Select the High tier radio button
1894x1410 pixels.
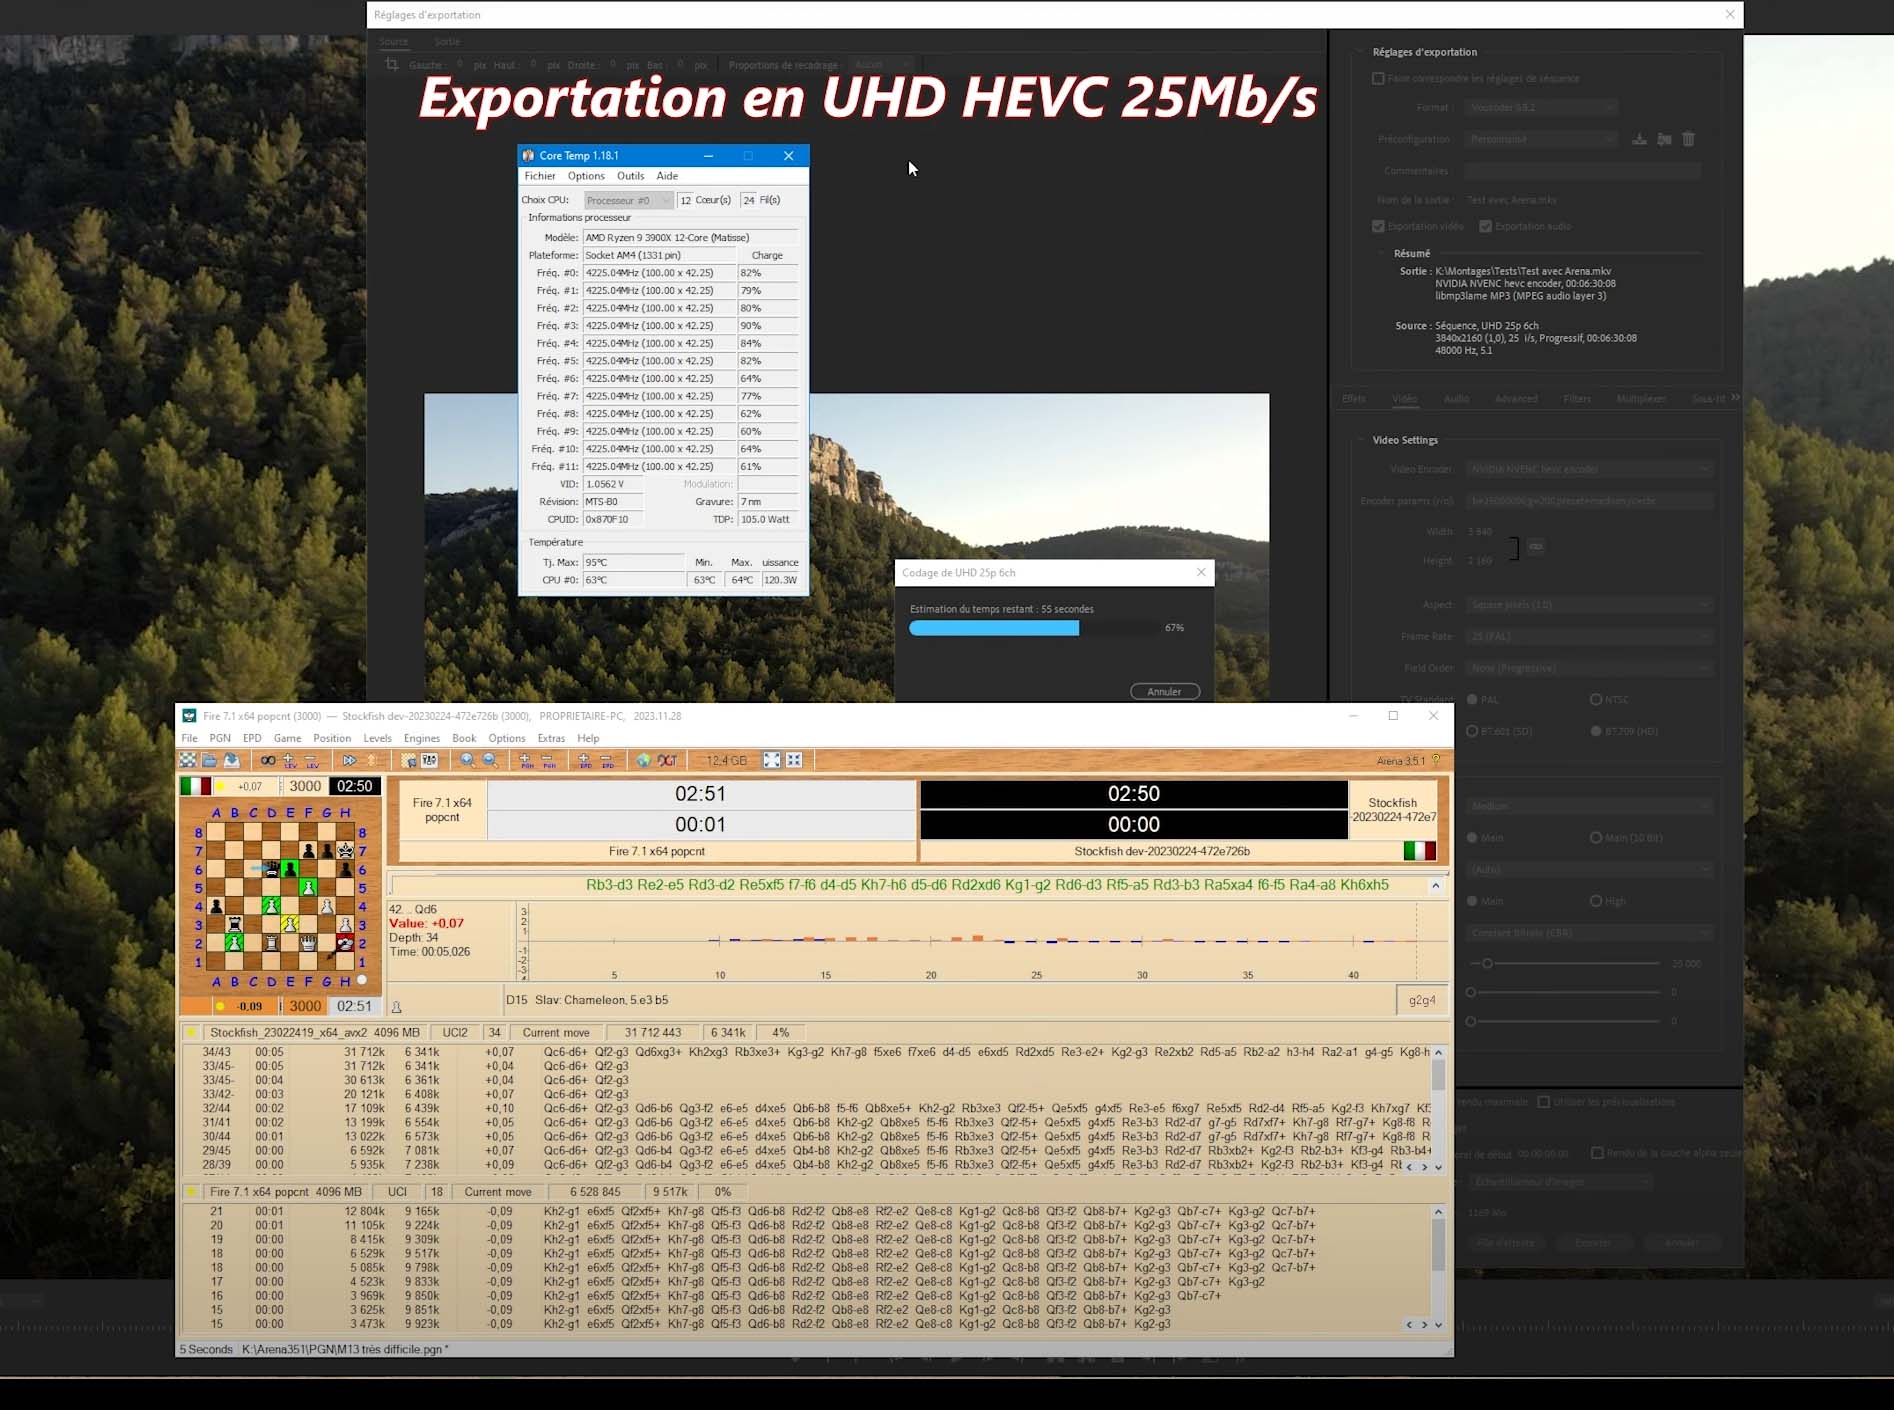click(1596, 901)
